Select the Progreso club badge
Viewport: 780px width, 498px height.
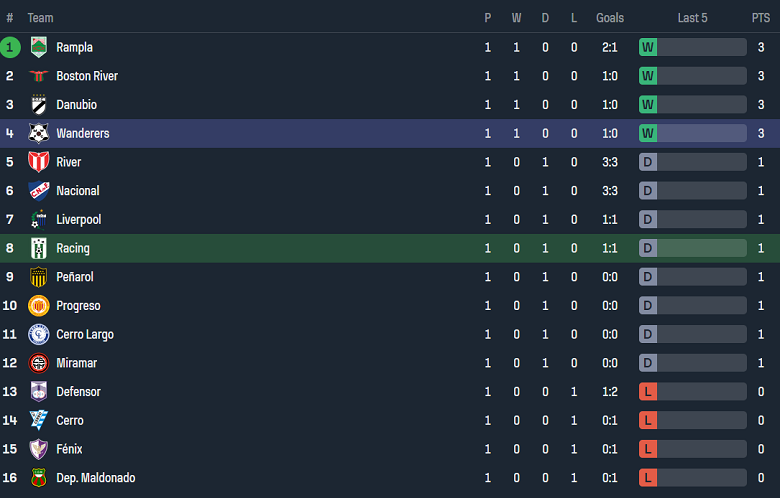(x=39, y=306)
